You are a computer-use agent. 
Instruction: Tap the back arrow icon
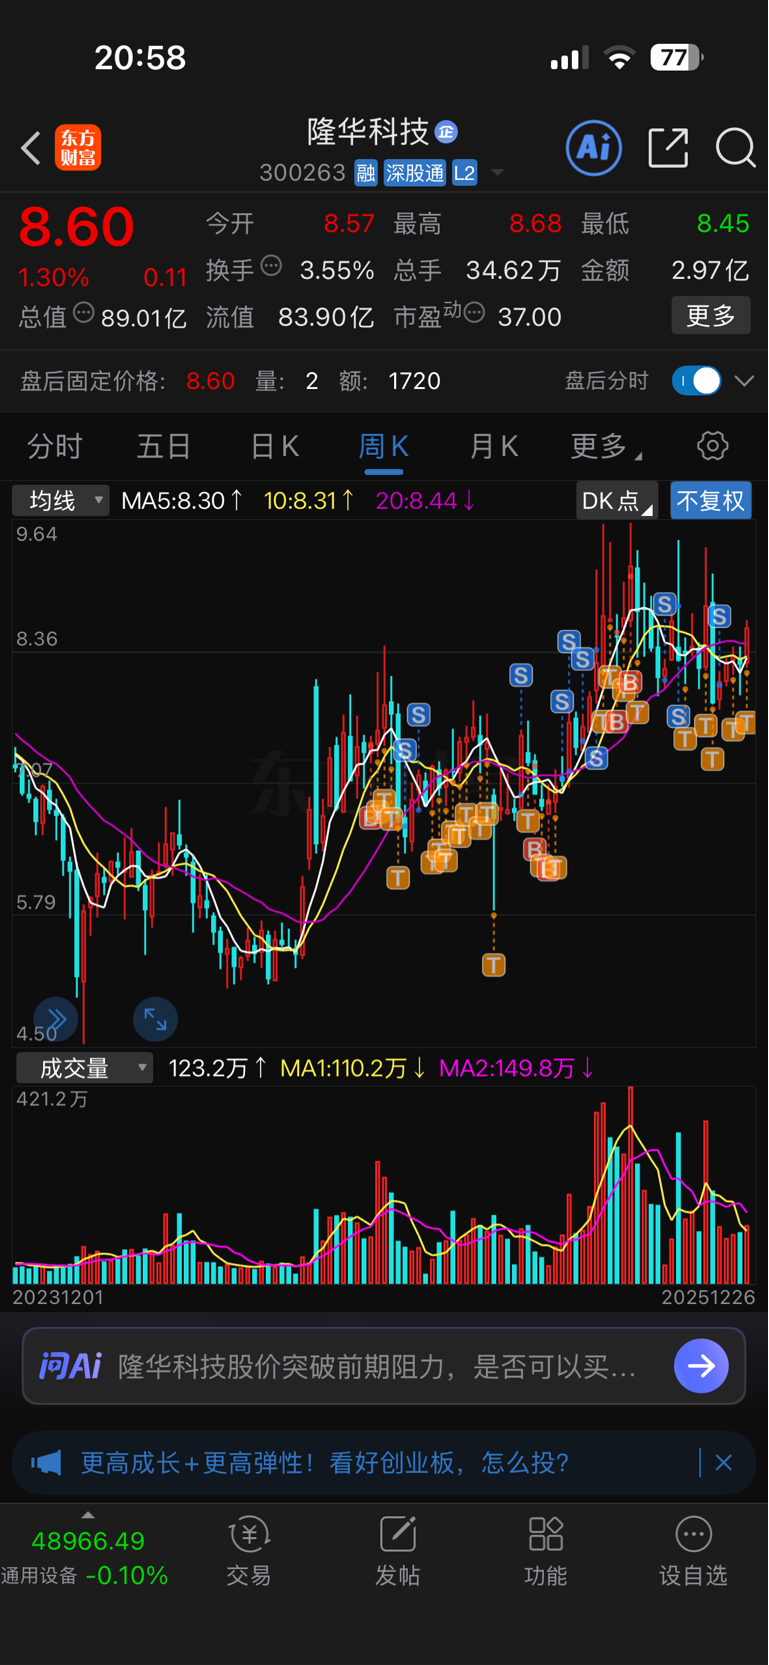(31, 149)
